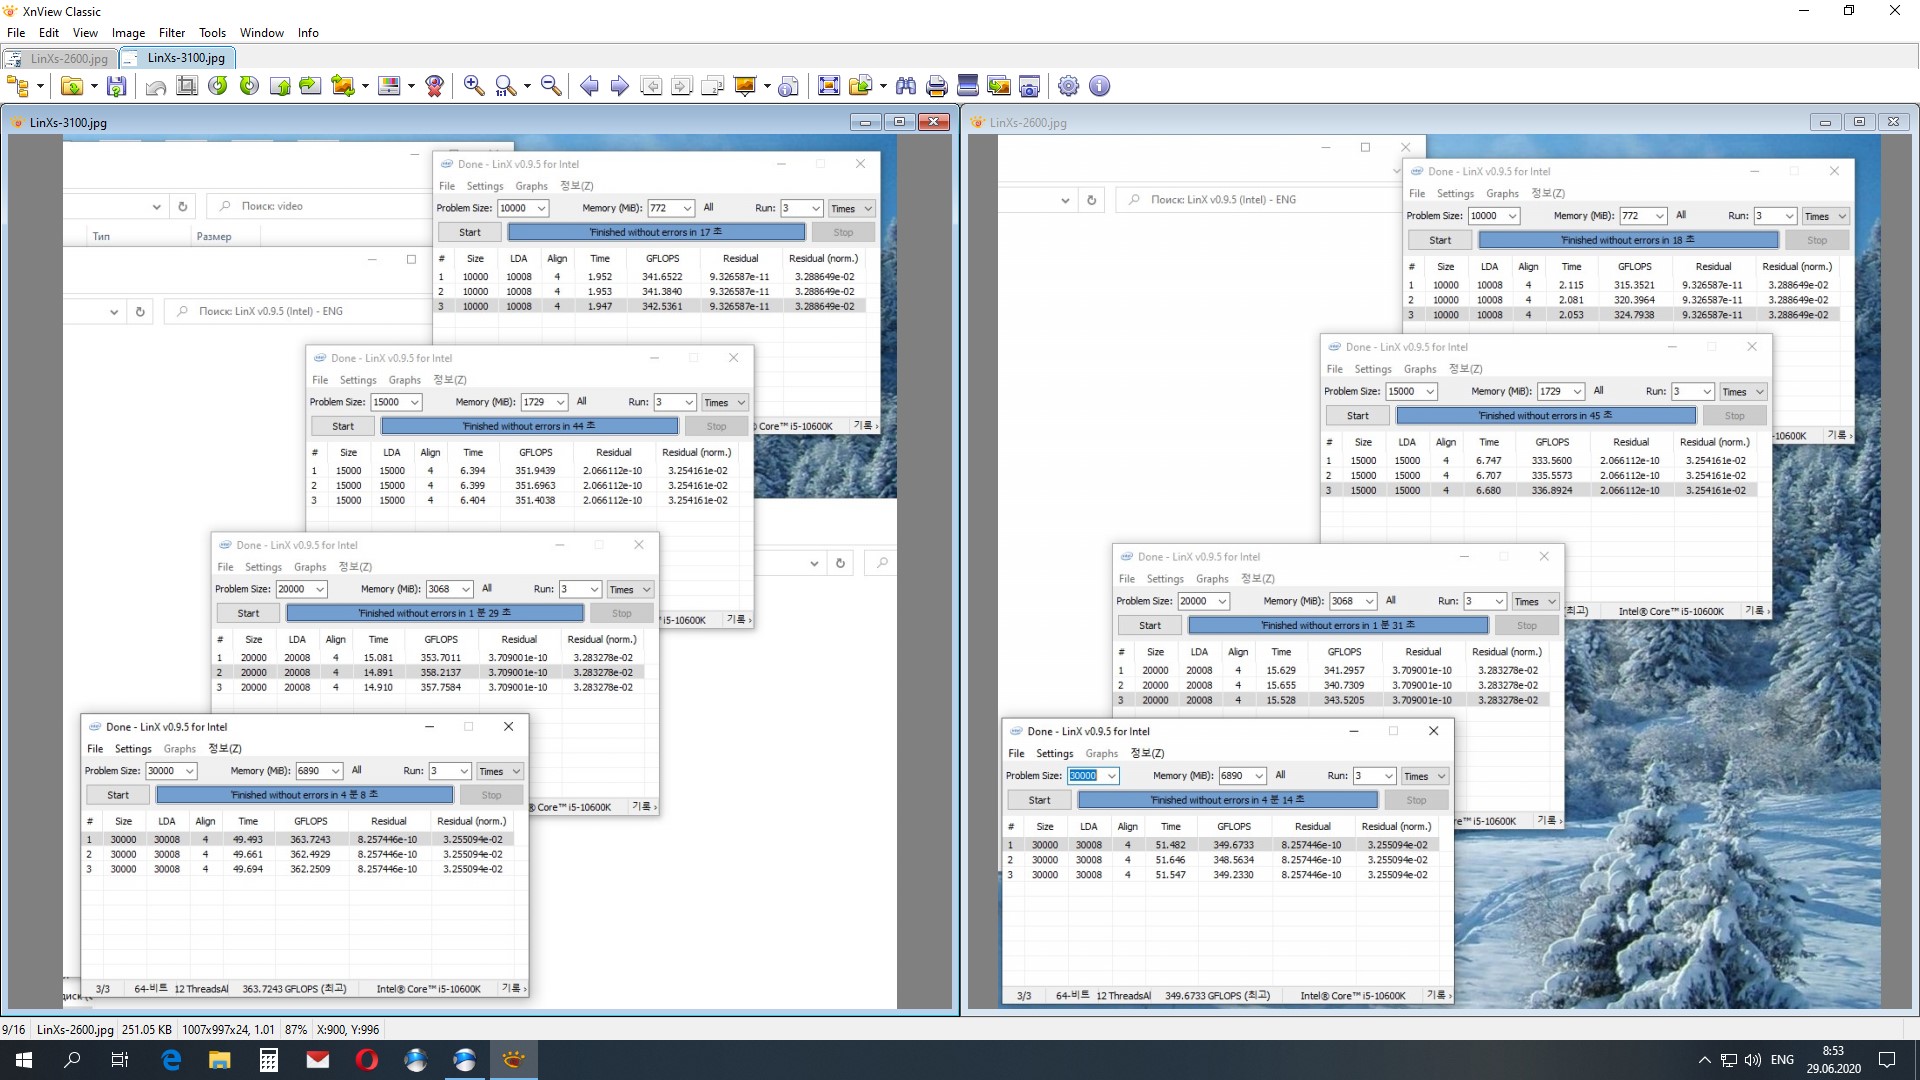
Task: Open Options with the gear icon
Action: pyautogui.click(x=1068, y=86)
